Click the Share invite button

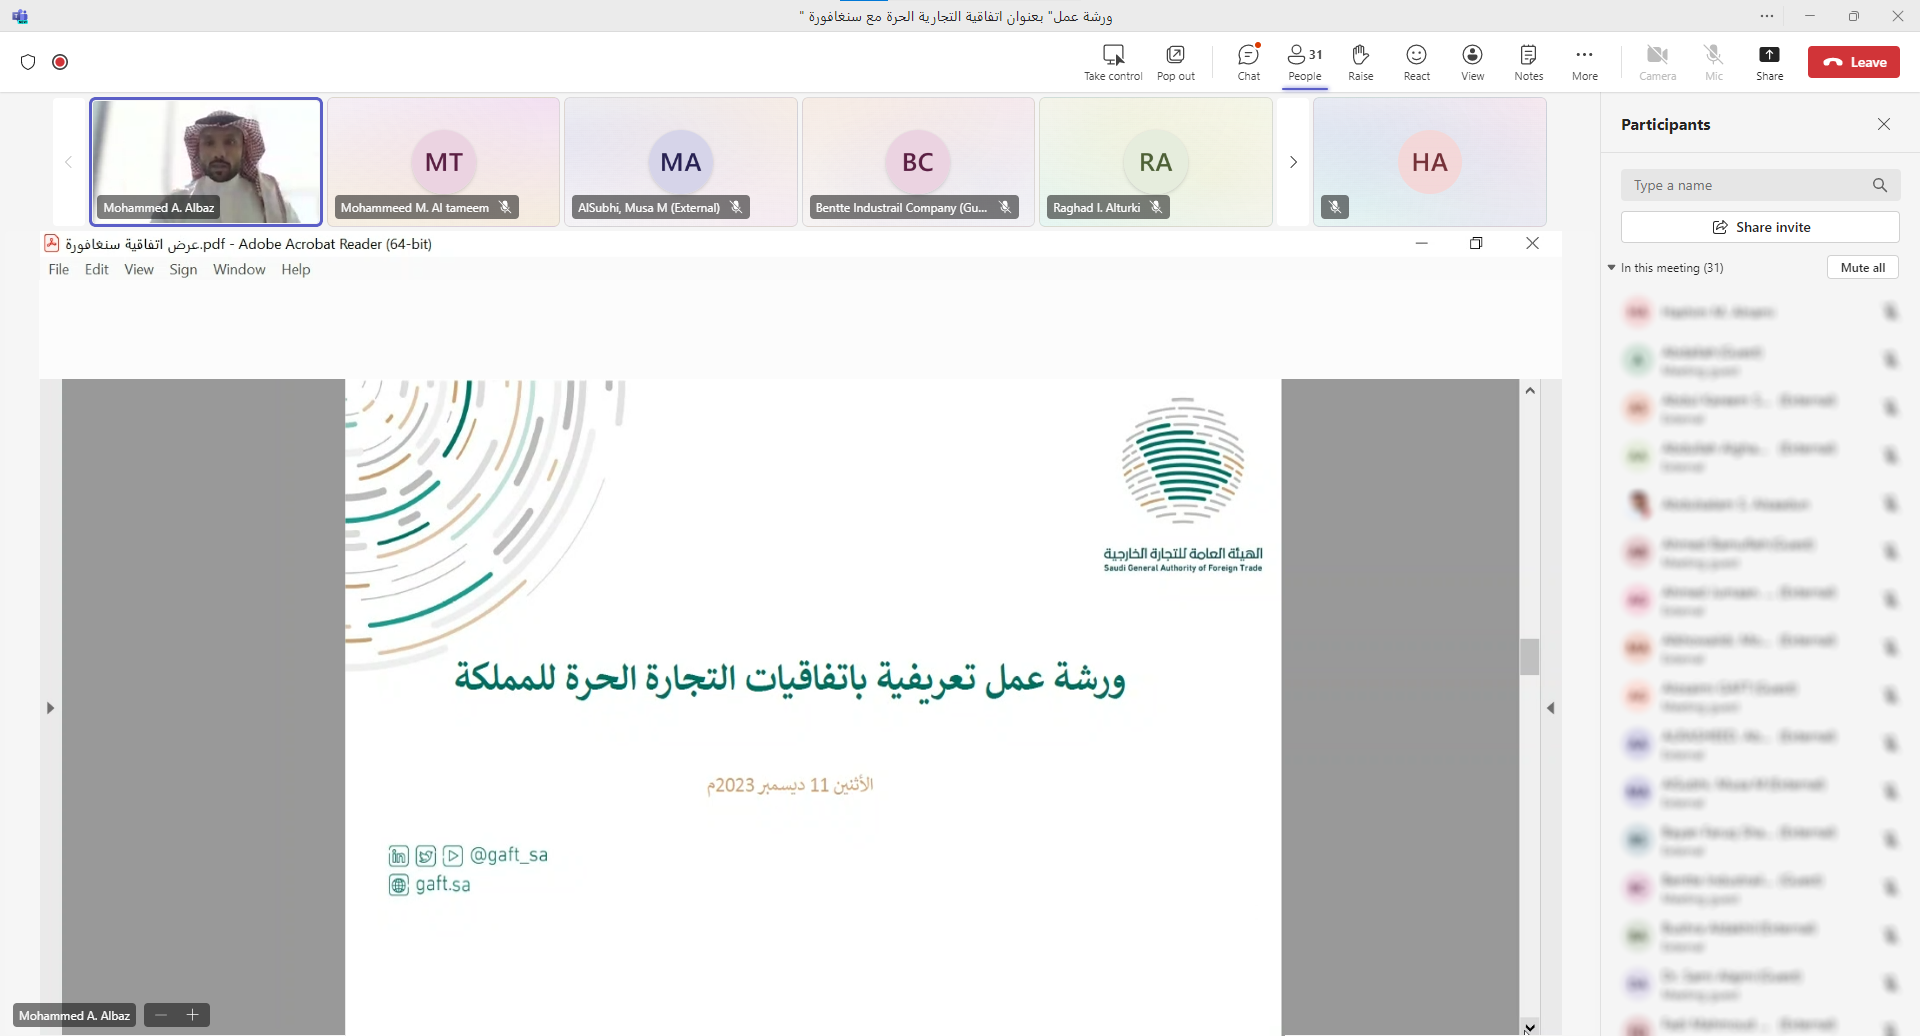tap(1760, 227)
